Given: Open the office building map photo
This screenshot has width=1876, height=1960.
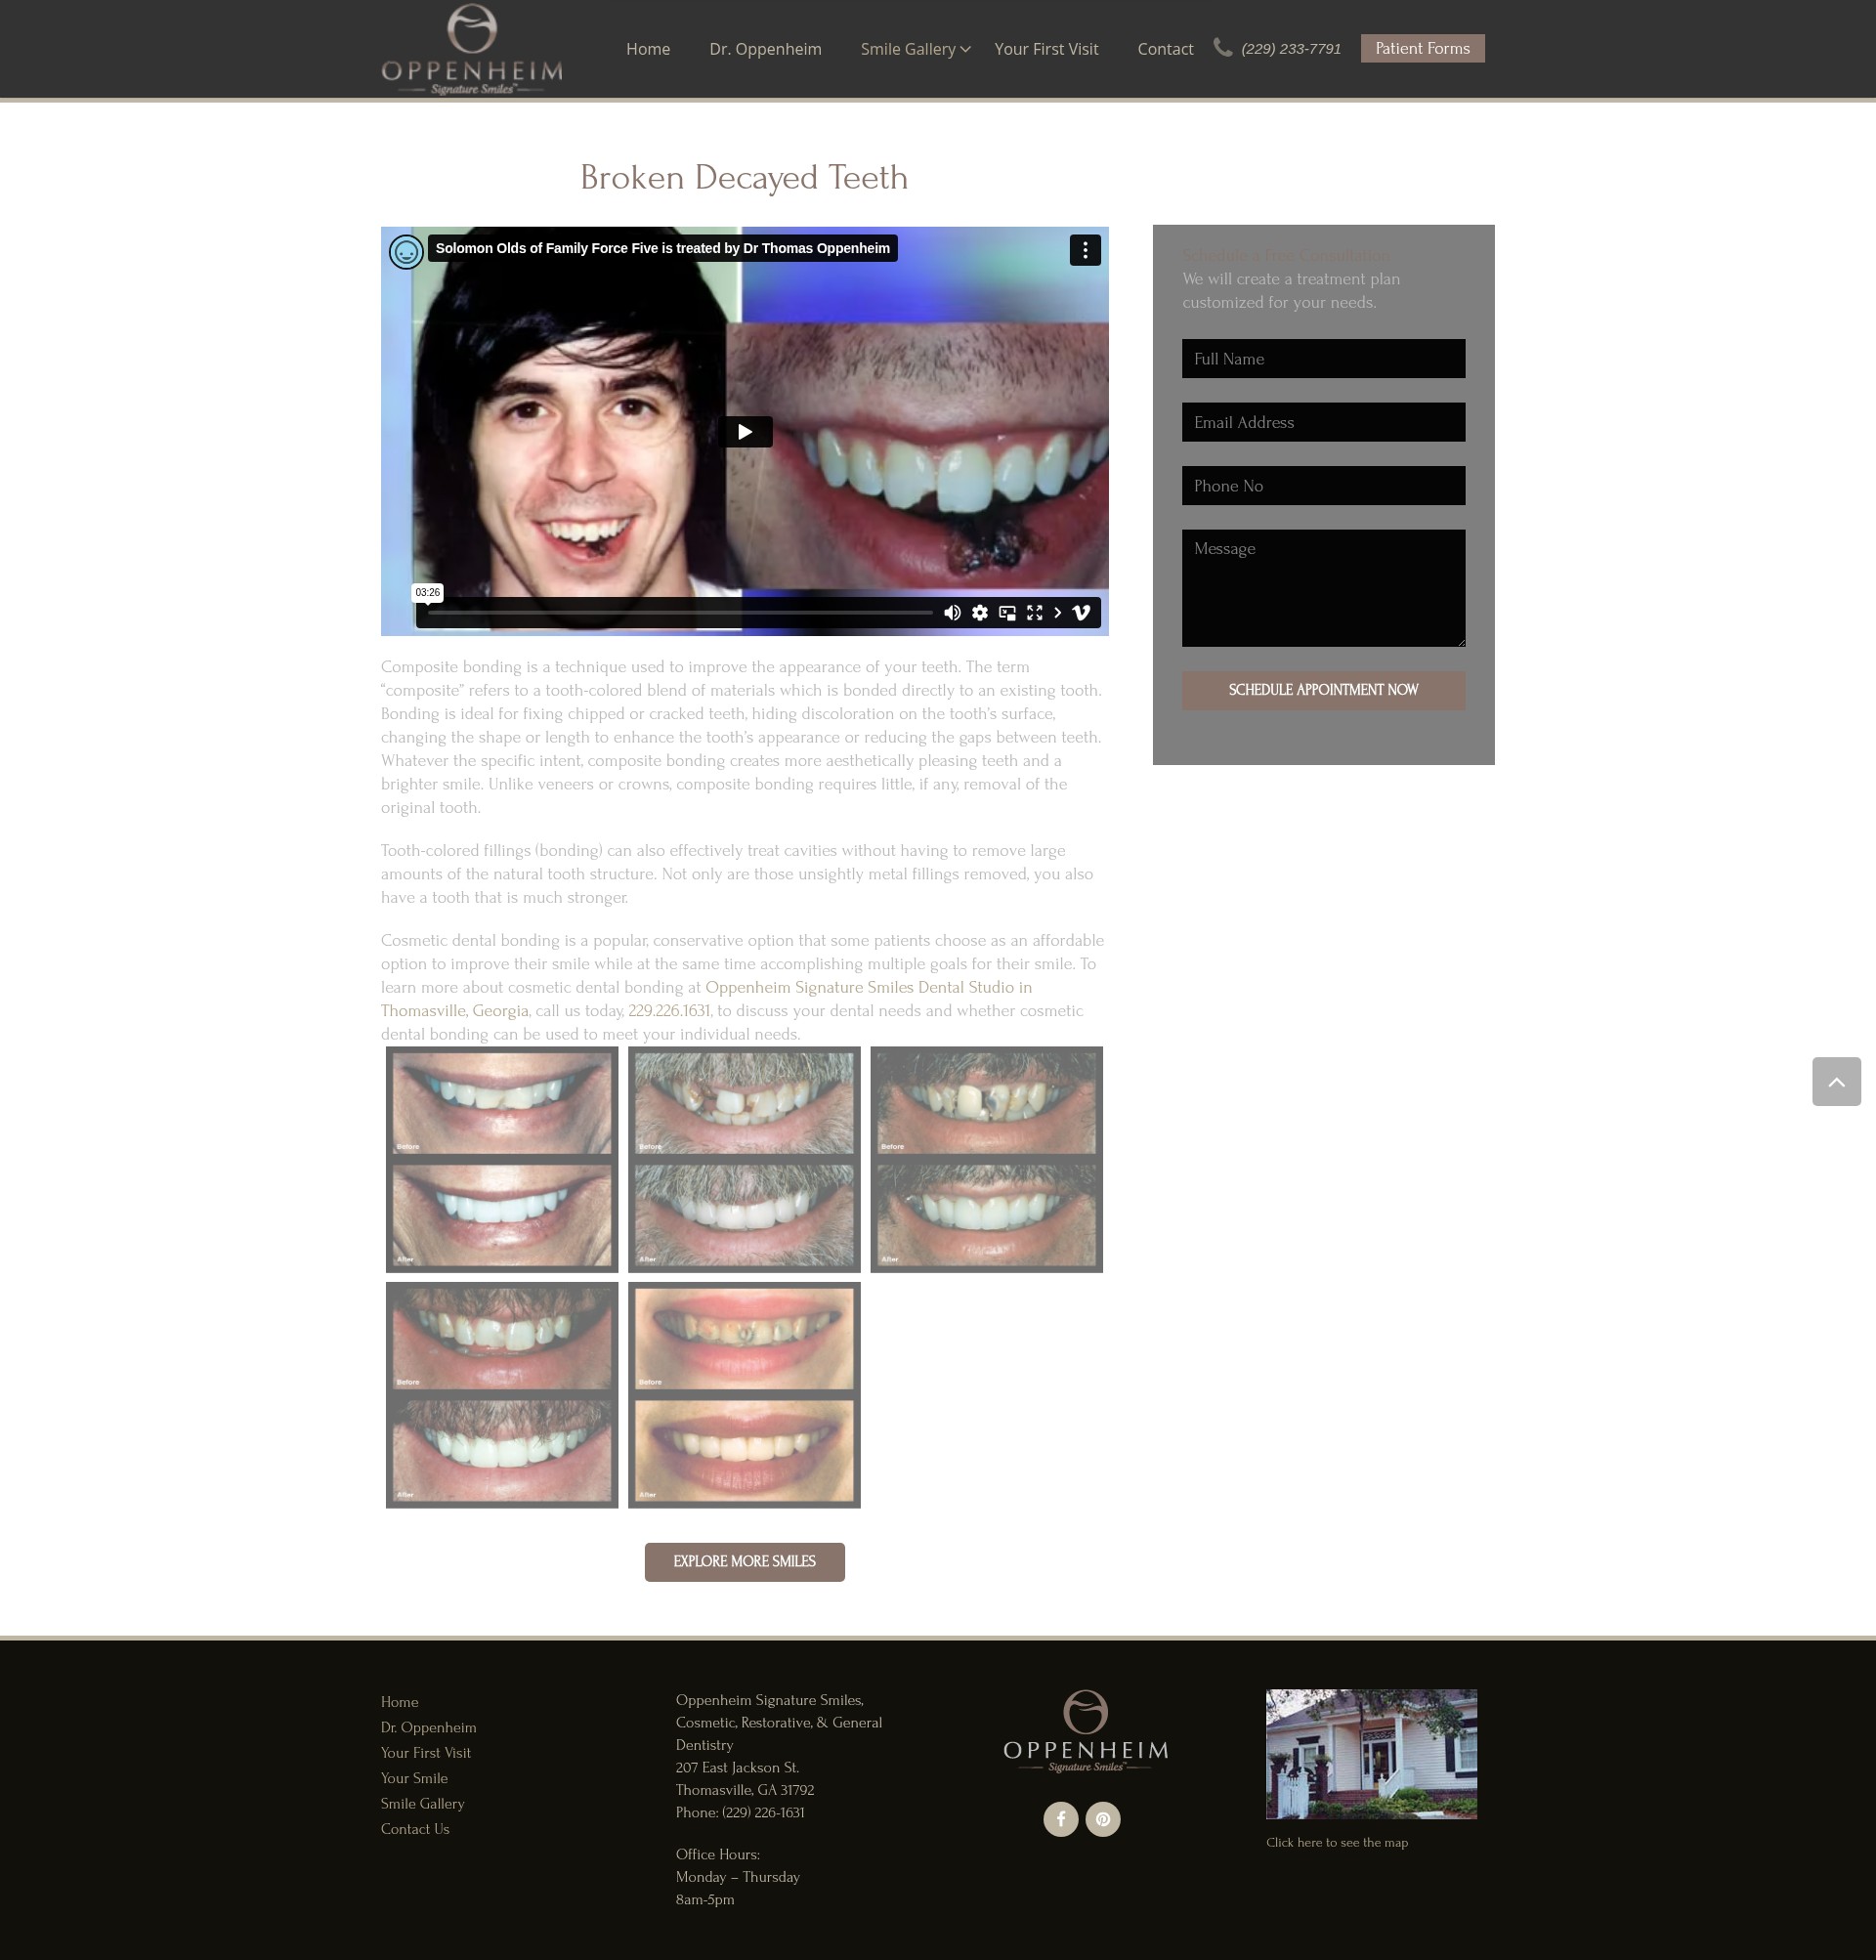Looking at the screenshot, I should tap(1371, 1754).
